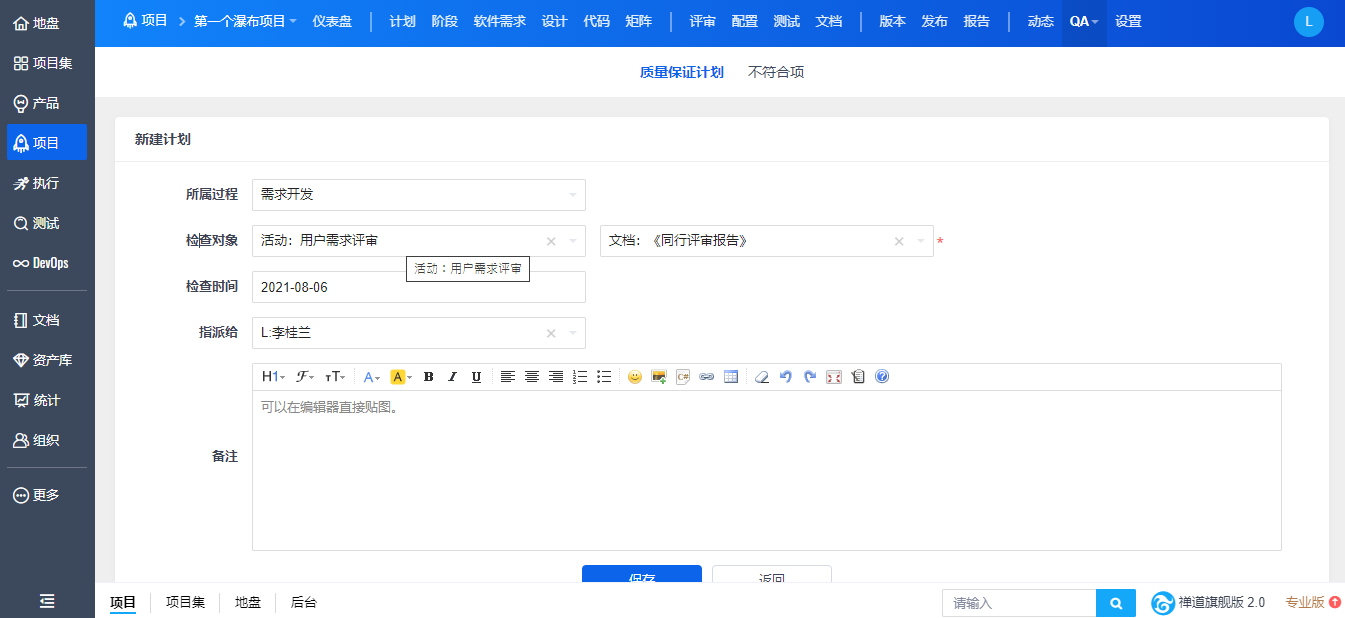Toggle italic formatting in the editor toolbar

pyautogui.click(x=452, y=377)
